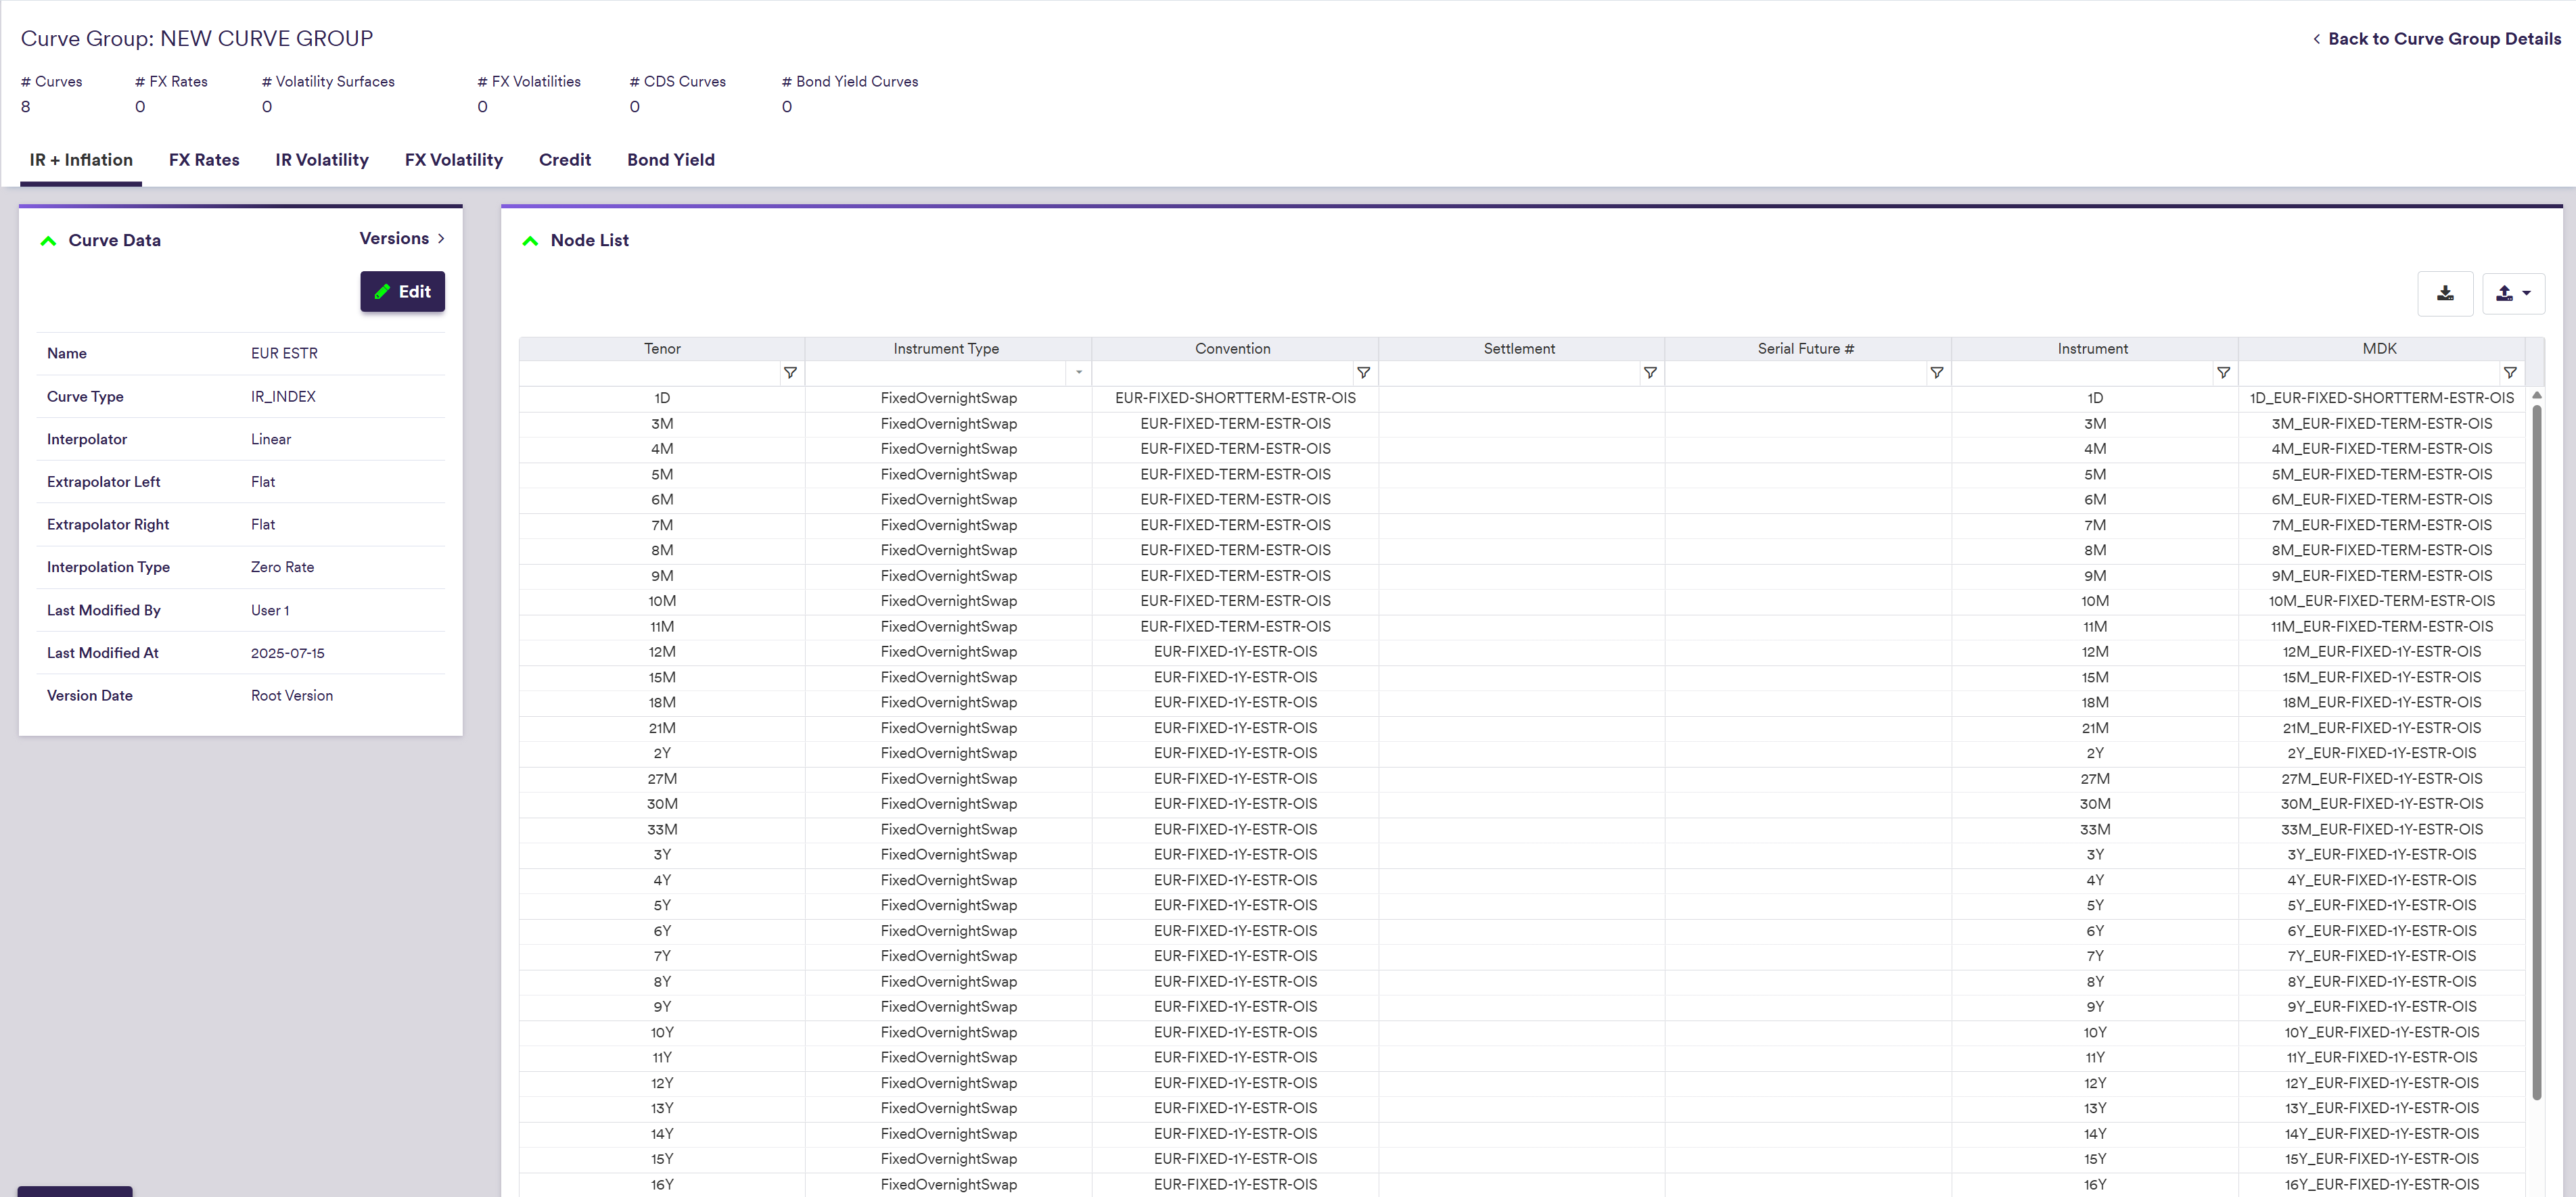Switch to the FX Rates tab
The height and width of the screenshot is (1197, 2576).
[x=204, y=160]
